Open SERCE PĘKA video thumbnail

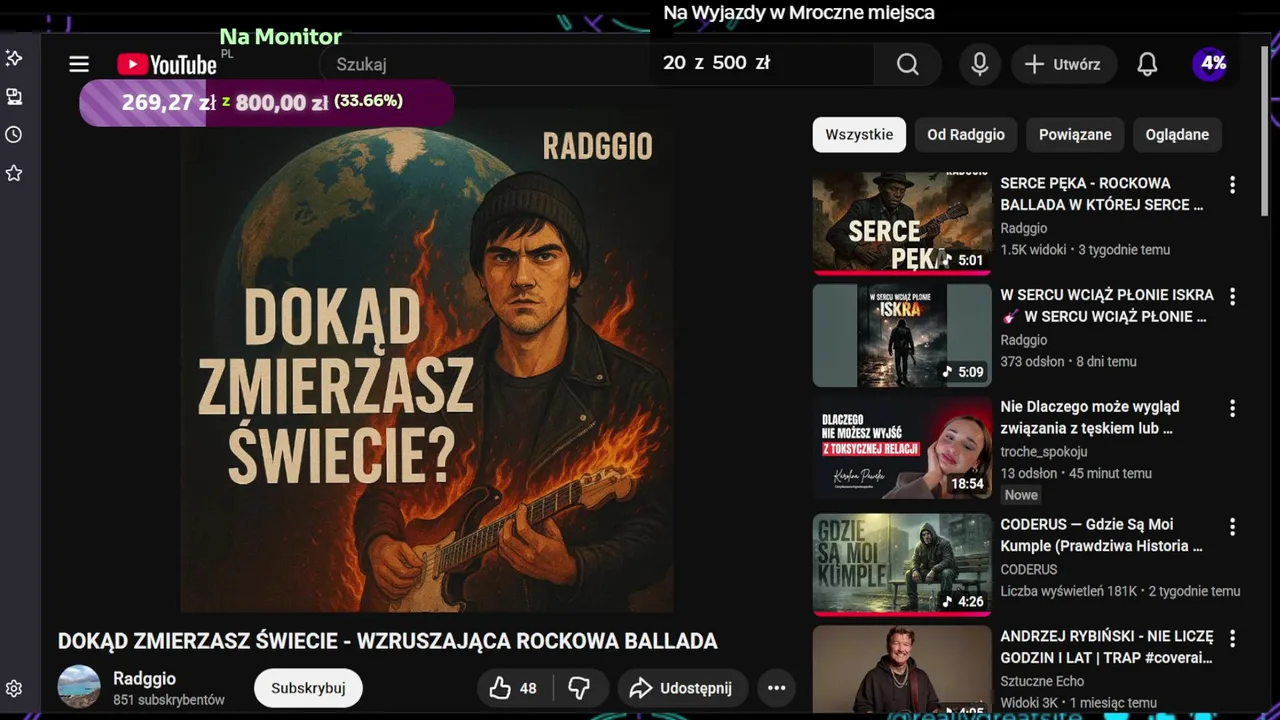pyautogui.click(x=902, y=223)
